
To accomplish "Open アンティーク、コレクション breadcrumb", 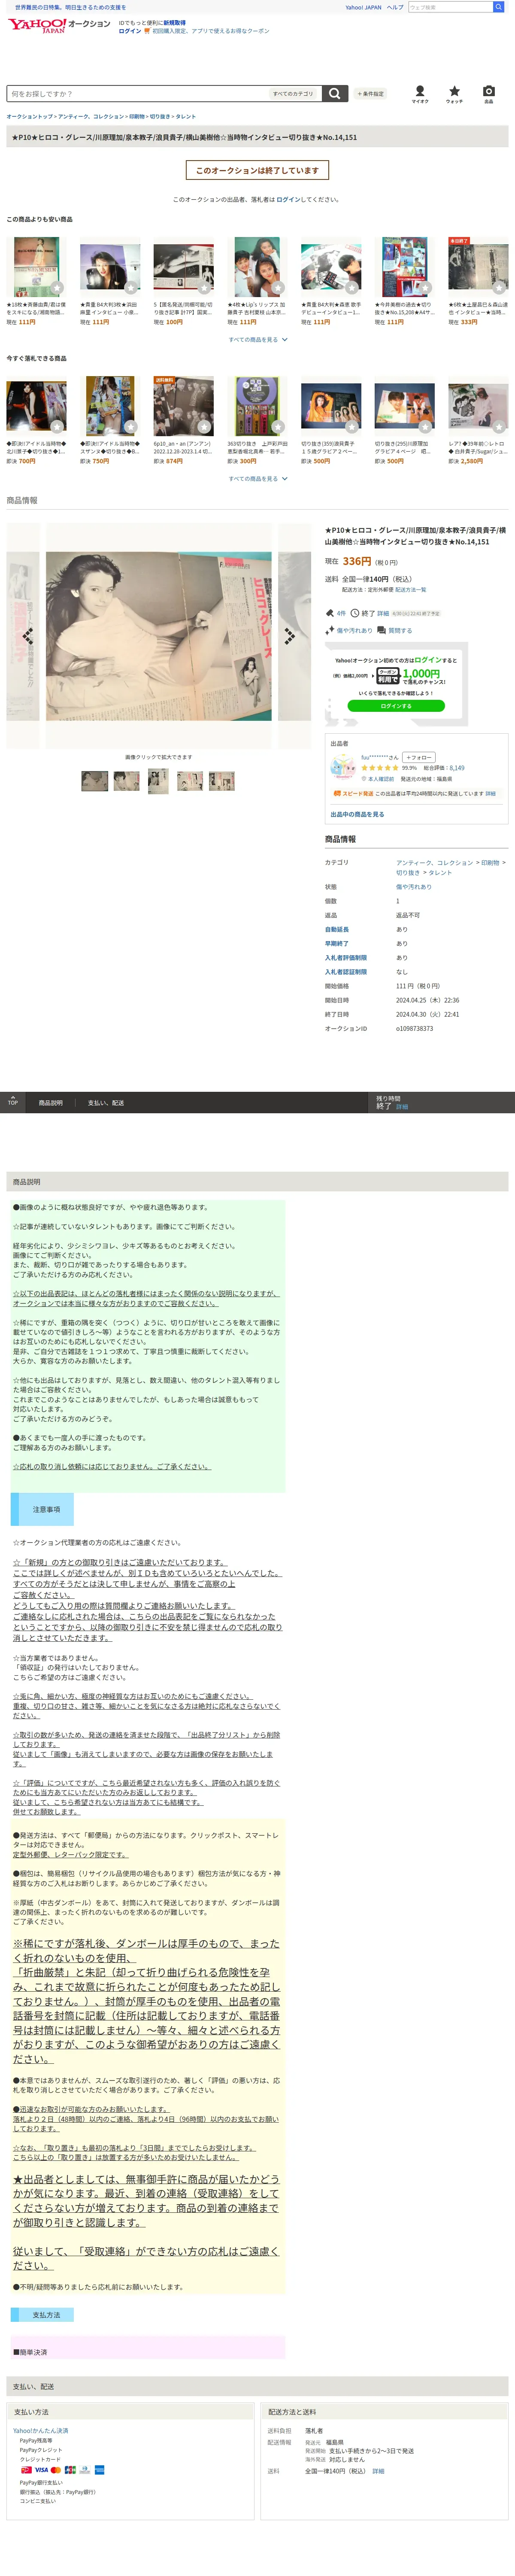I will pos(92,117).
